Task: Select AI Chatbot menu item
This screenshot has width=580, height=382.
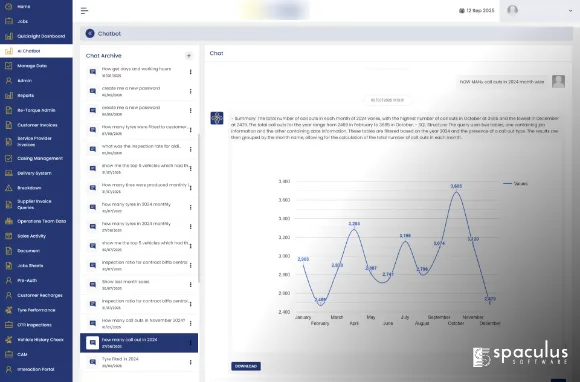Action: click(36, 51)
